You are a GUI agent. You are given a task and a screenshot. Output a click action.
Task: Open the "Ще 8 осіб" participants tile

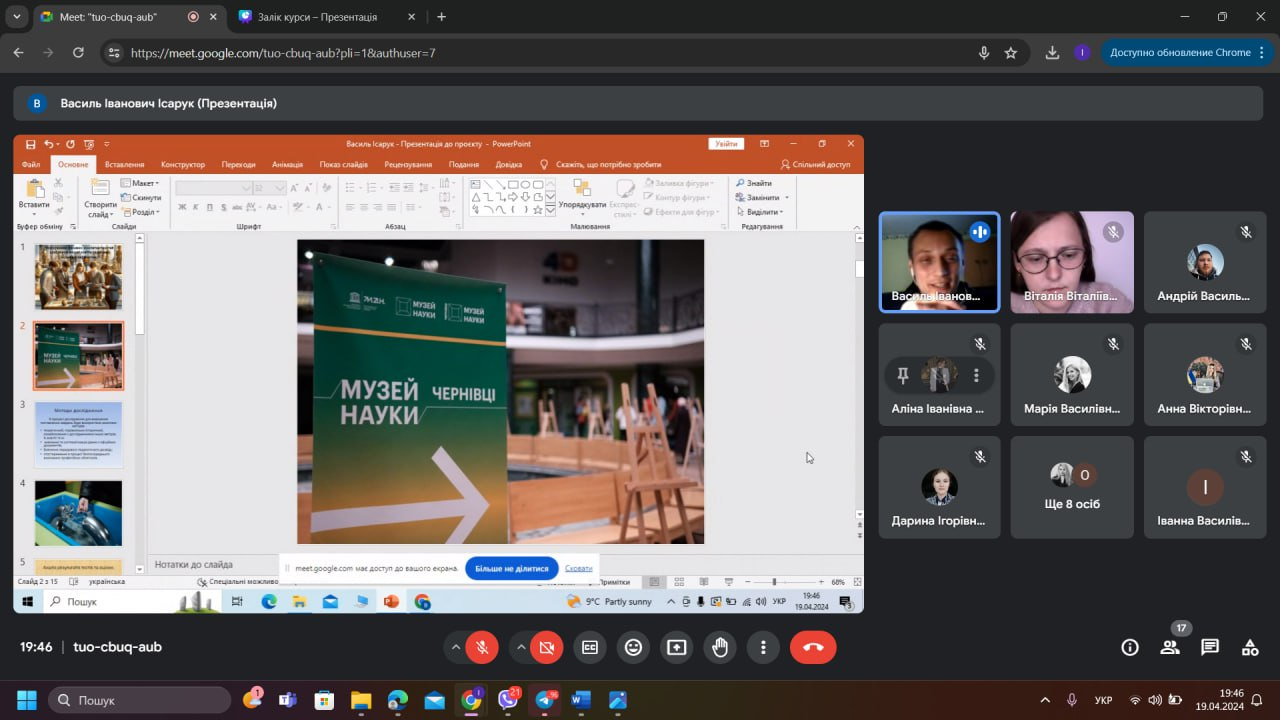click(1072, 487)
